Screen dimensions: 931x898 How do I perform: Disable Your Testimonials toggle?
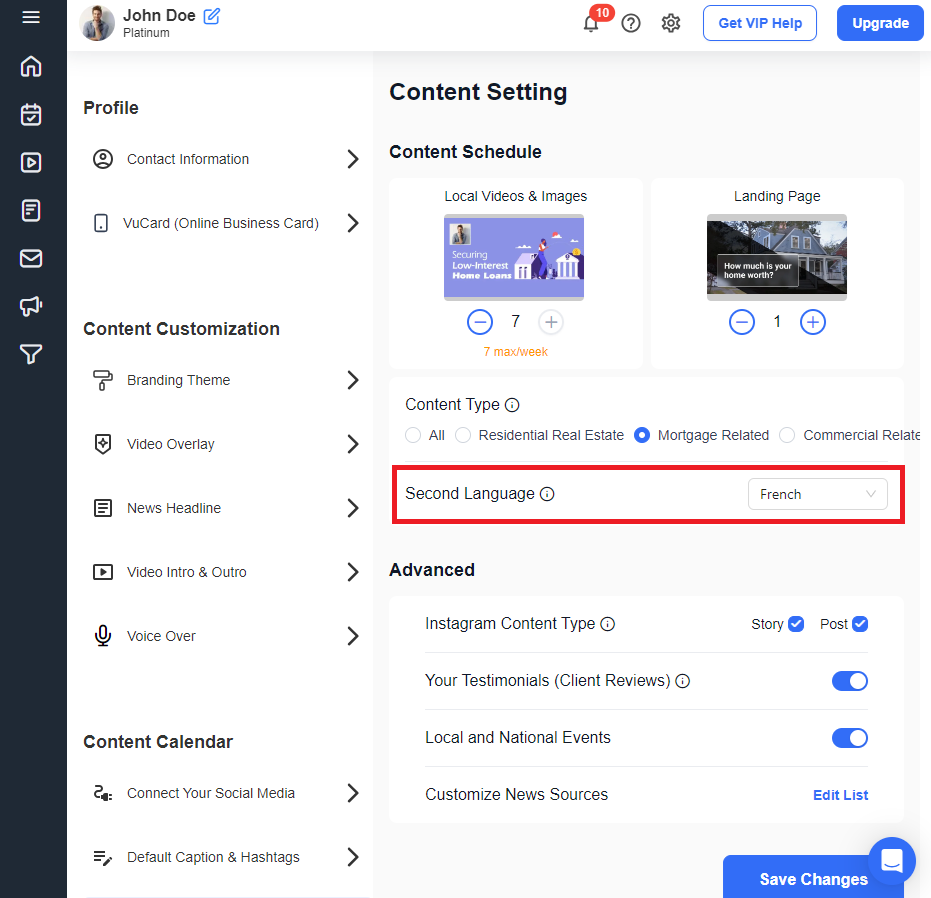click(850, 681)
